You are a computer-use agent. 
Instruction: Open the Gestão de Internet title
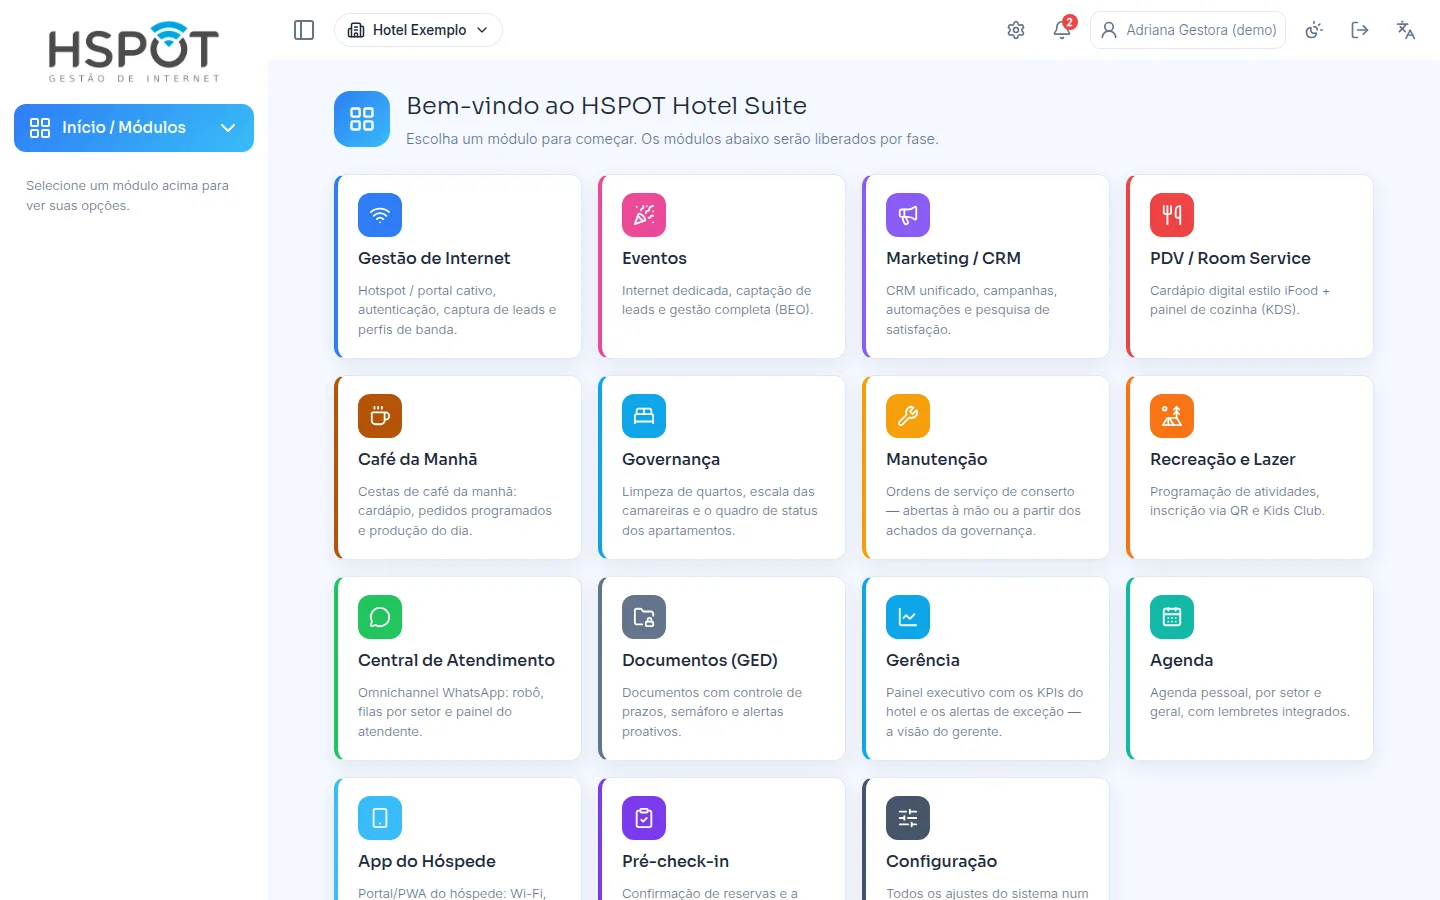click(434, 258)
